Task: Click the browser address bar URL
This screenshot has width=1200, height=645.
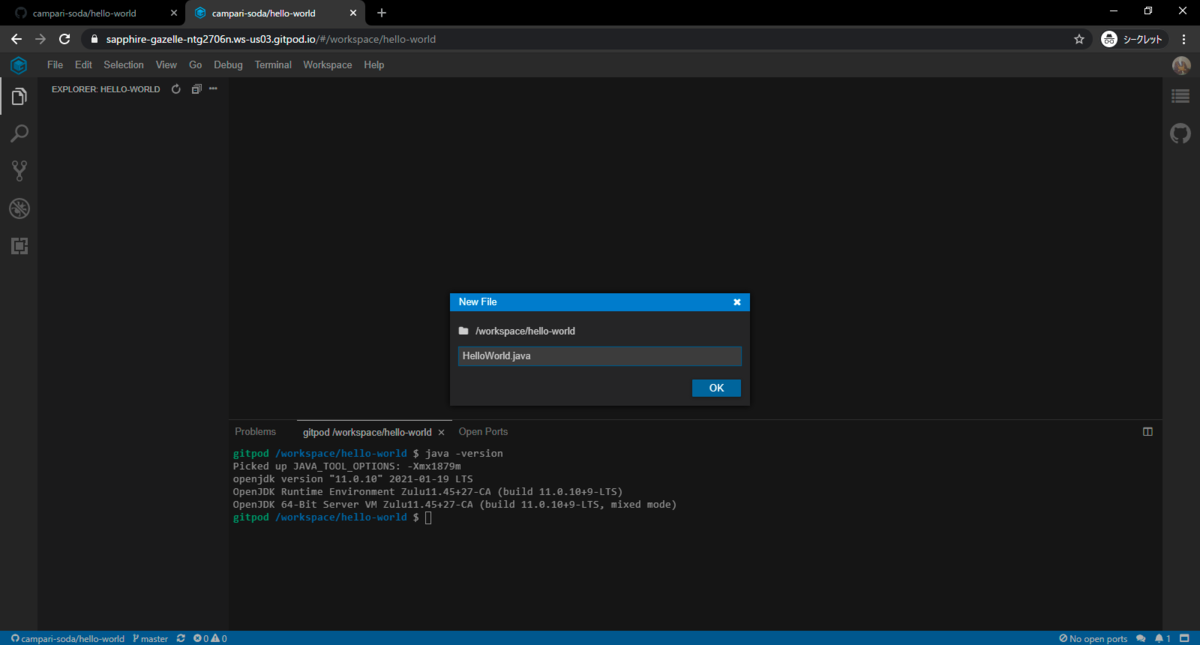Action: (270, 39)
